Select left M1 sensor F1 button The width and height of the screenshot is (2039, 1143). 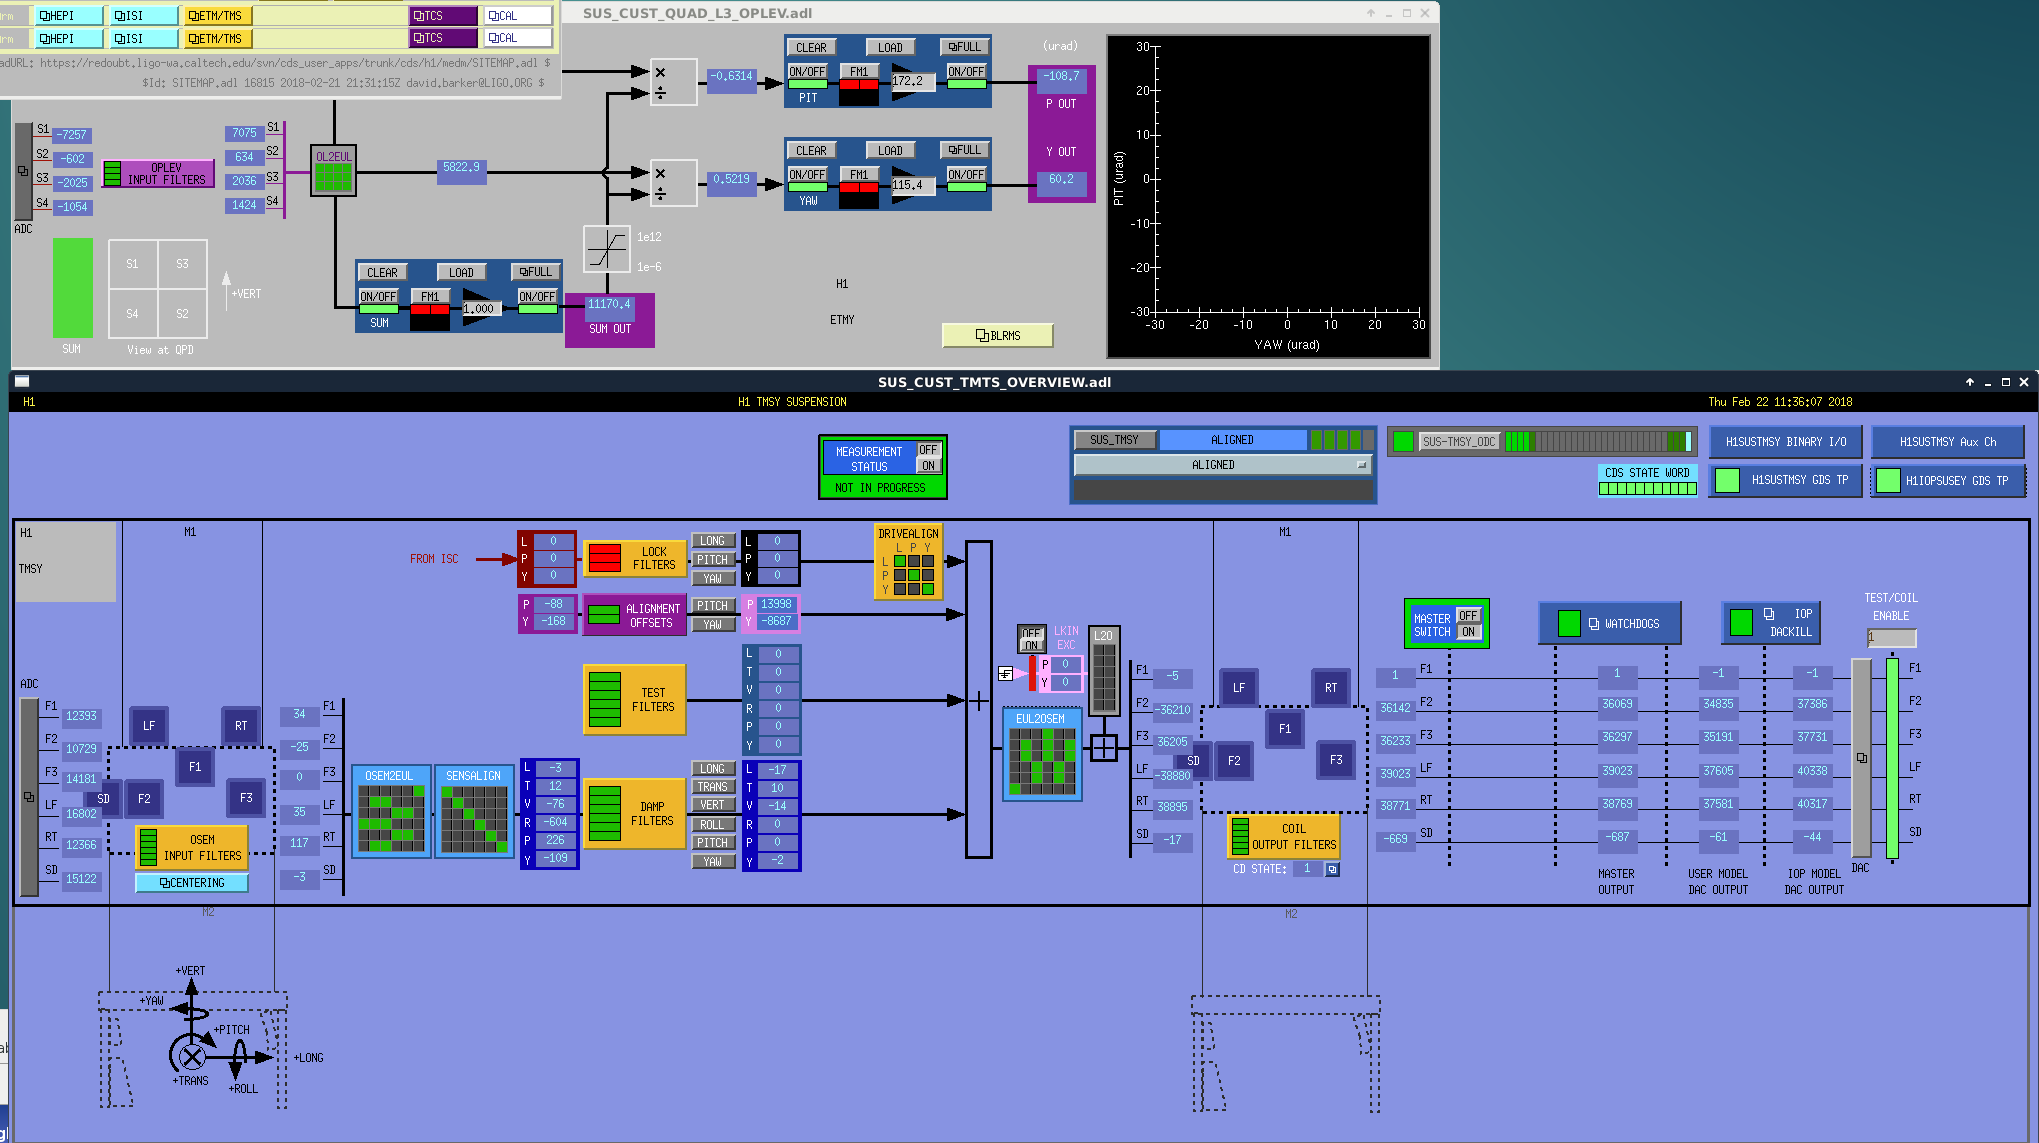point(195,767)
